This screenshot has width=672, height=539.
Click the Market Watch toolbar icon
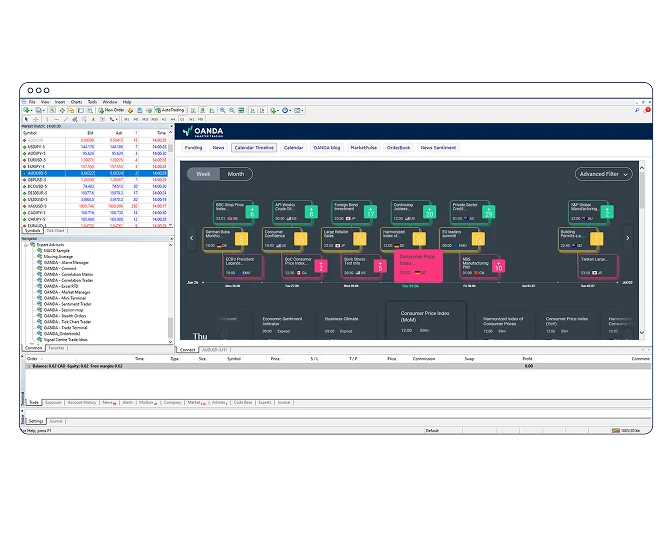[x=53, y=110]
